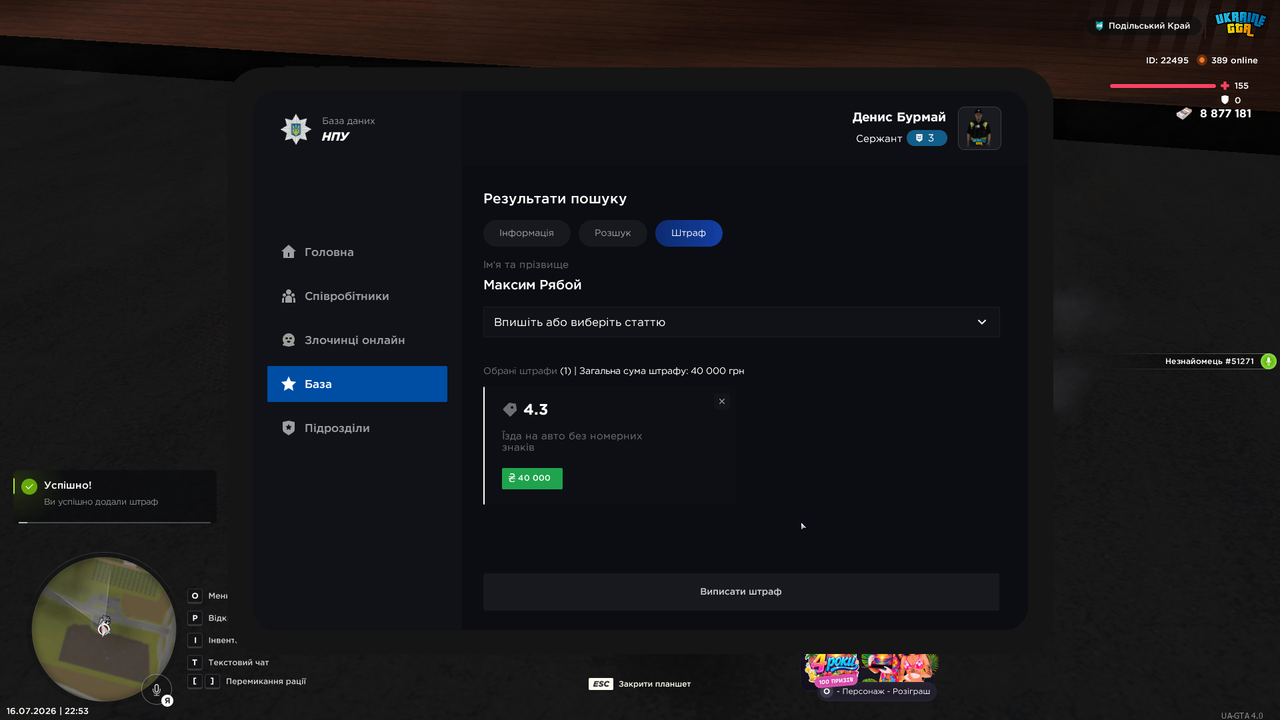This screenshot has height=720, width=1280.
Task: Click the shield icon beside Підрозділи
Action: point(289,428)
